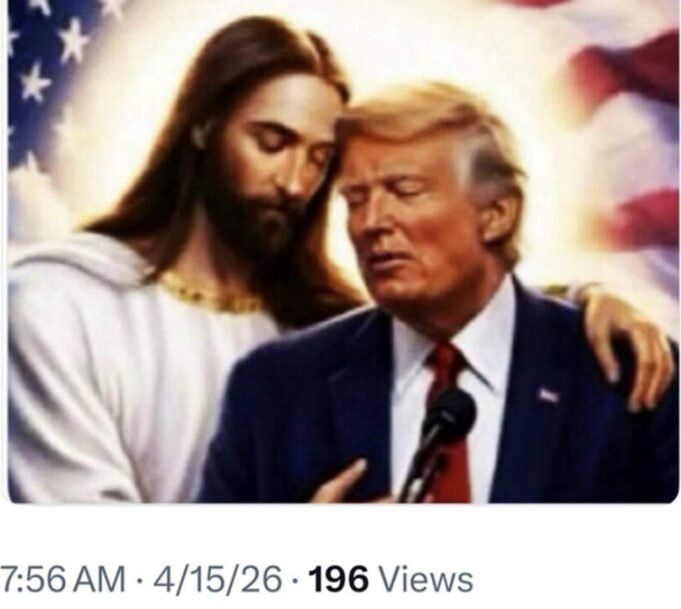This screenshot has width=681, height=609.
Task: Click the flag lapel pin on the suit
Action: [x=549, y=395]
